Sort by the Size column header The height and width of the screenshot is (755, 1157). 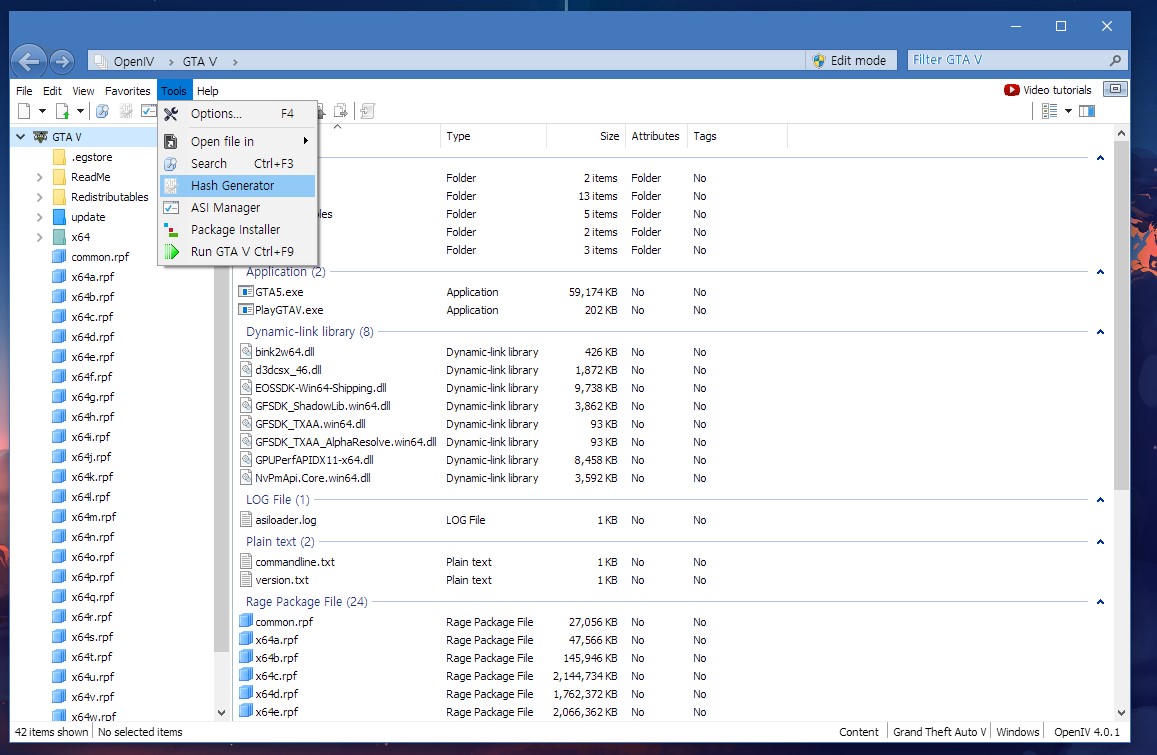click(x=586, y=136)
